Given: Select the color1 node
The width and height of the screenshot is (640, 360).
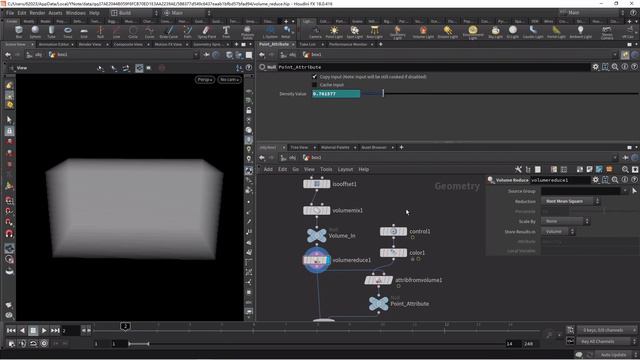Looking at the screenshot, I should coord(393,253).
